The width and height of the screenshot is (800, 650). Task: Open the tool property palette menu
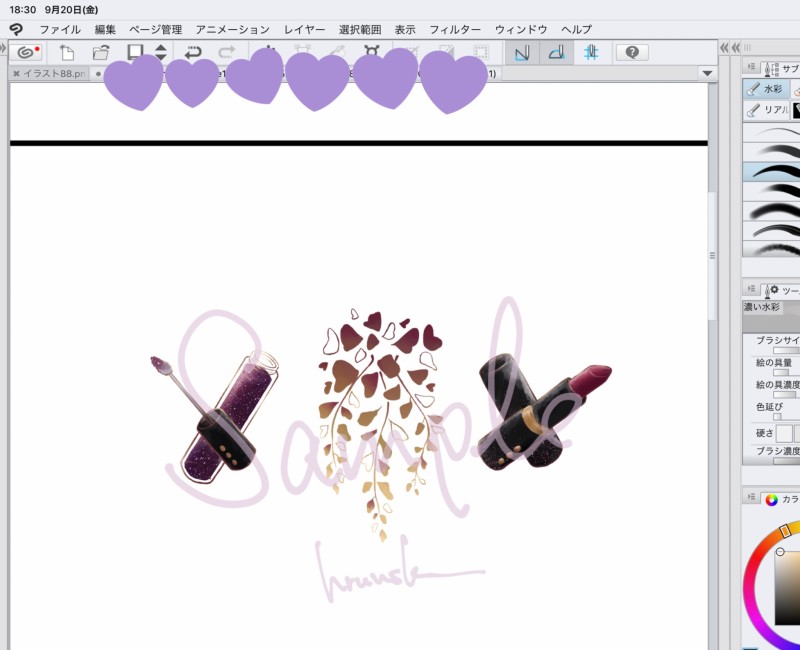(x=751, y=289)
